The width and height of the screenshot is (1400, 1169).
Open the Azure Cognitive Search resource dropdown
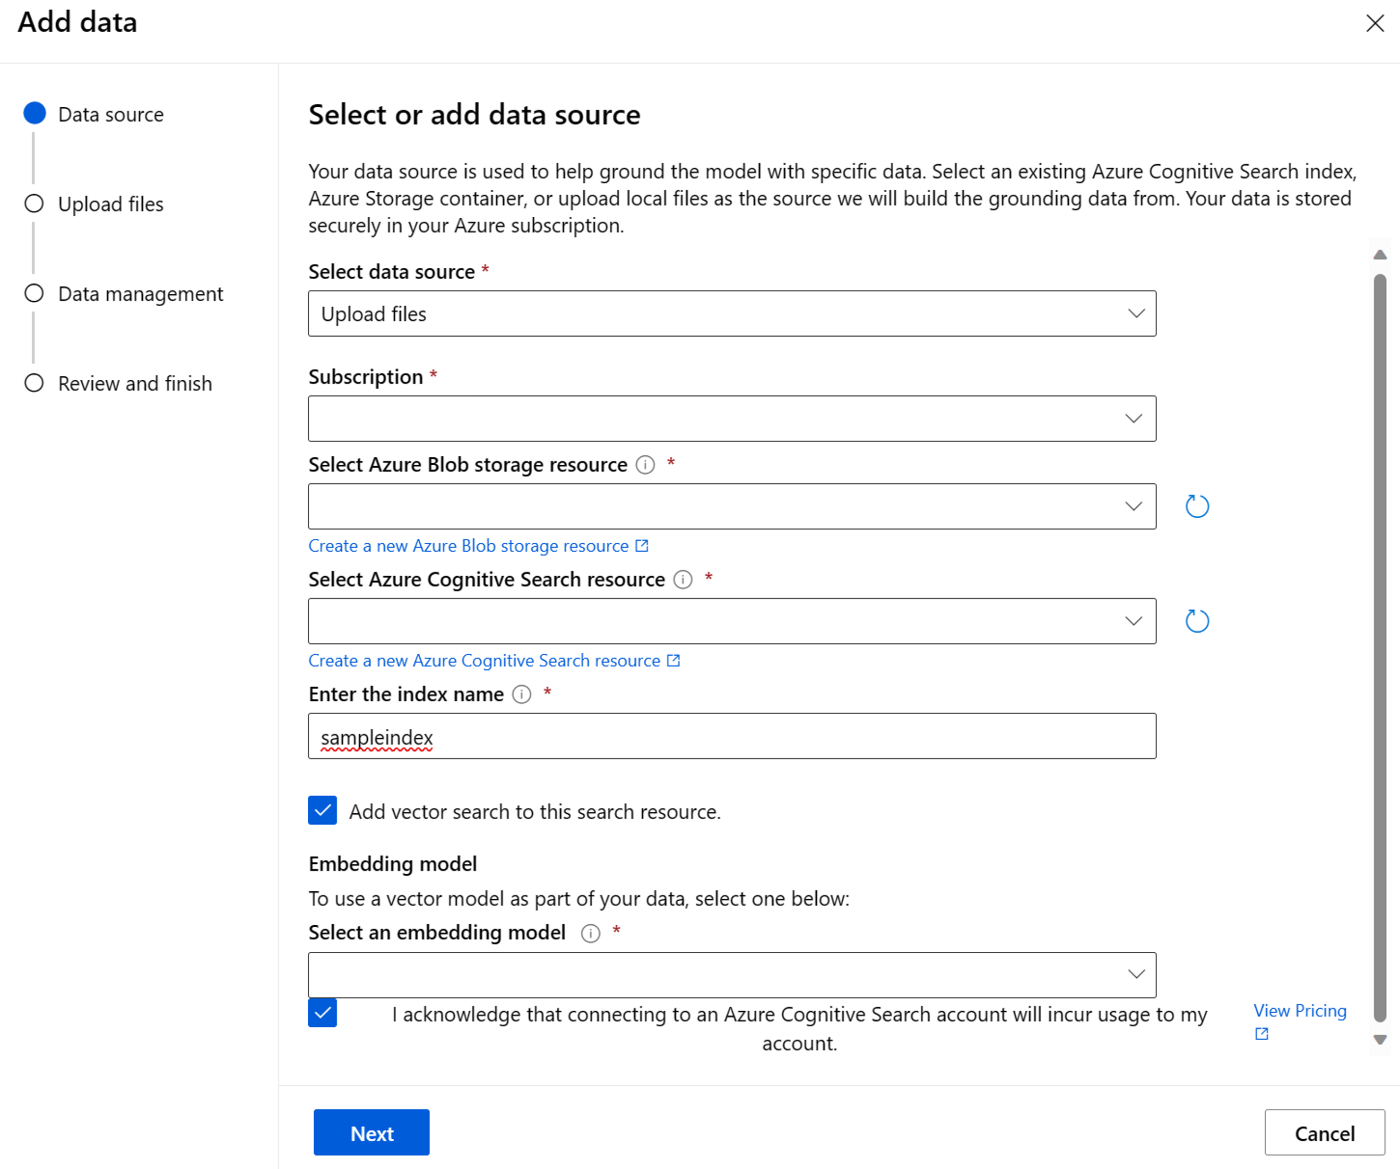coord(732,621)
